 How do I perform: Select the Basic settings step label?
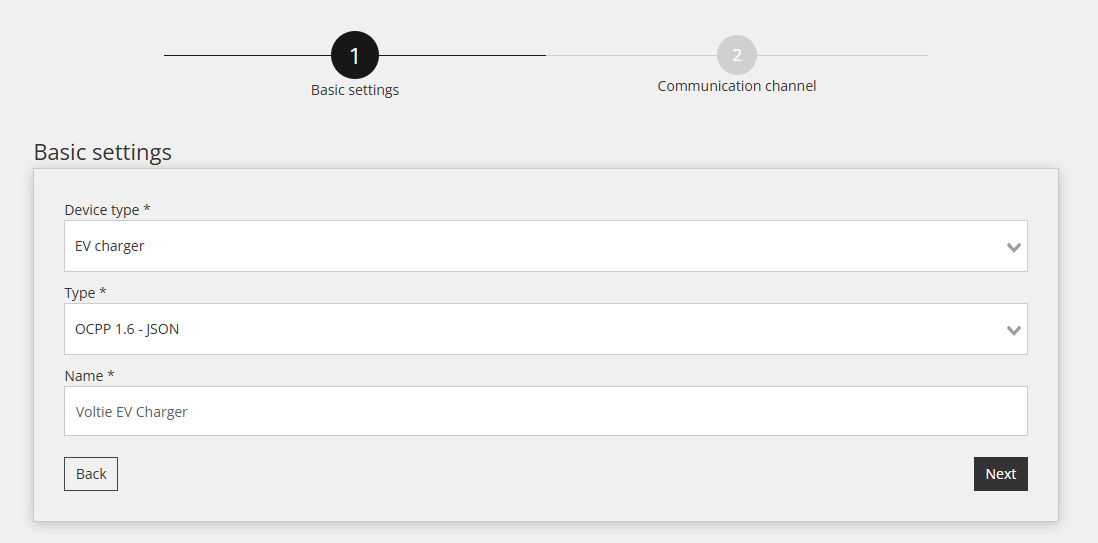[354, 90]
